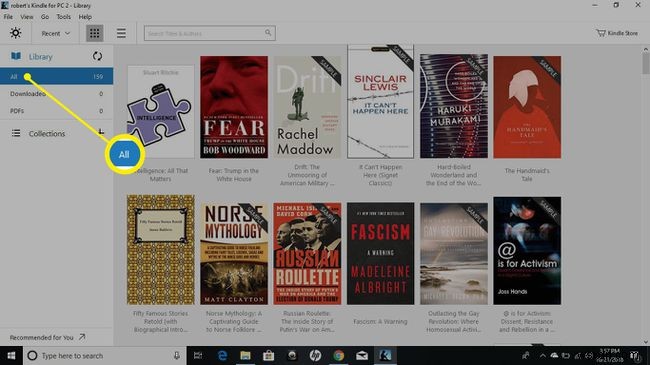Open The Handmaid's Tale cover
The width and height of the screenshot is (650, 365).
pos(527,107)
